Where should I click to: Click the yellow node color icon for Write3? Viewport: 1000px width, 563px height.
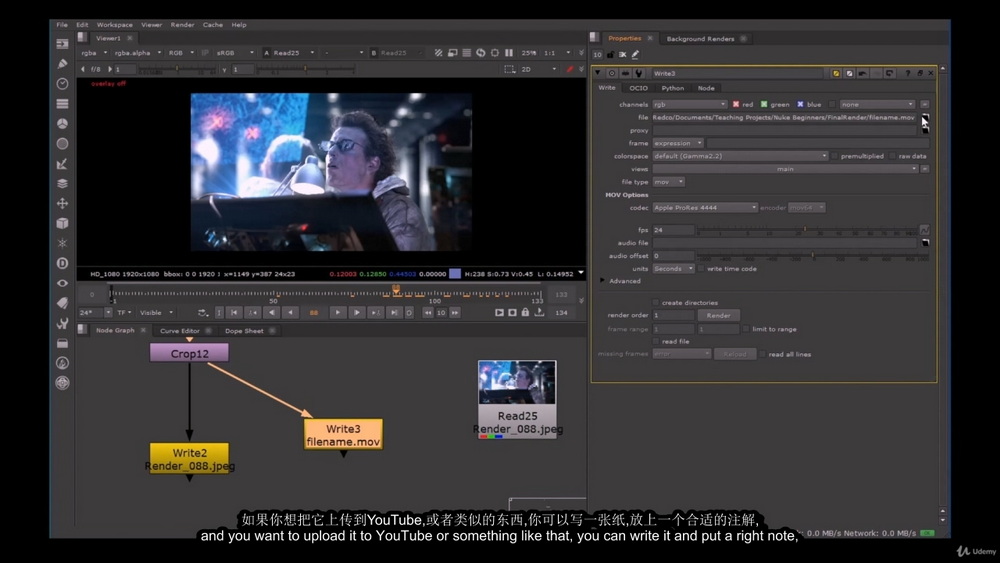835,73
